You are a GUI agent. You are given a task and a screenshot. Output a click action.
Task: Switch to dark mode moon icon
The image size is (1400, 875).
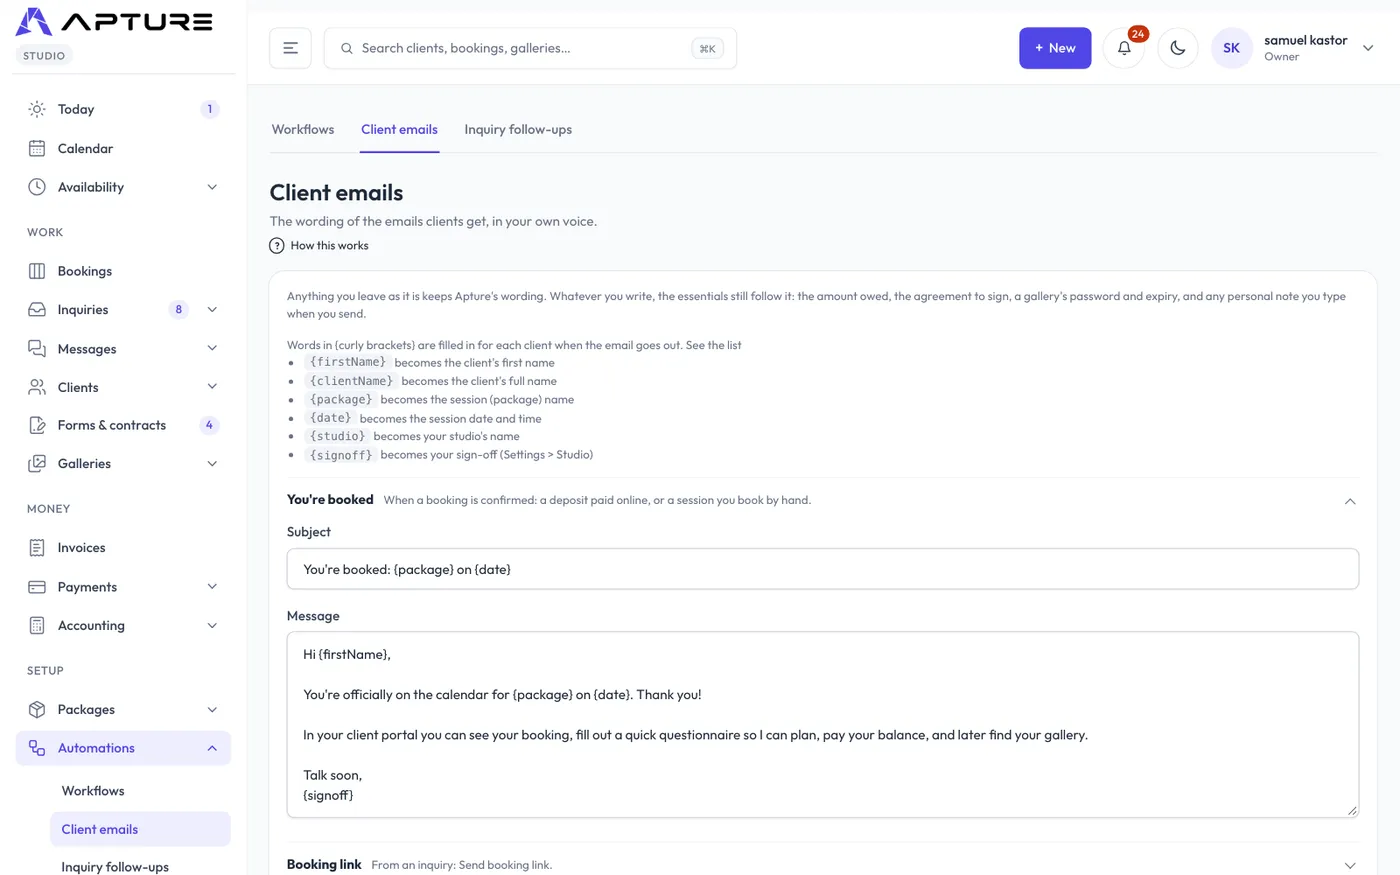coord(1178,48)
